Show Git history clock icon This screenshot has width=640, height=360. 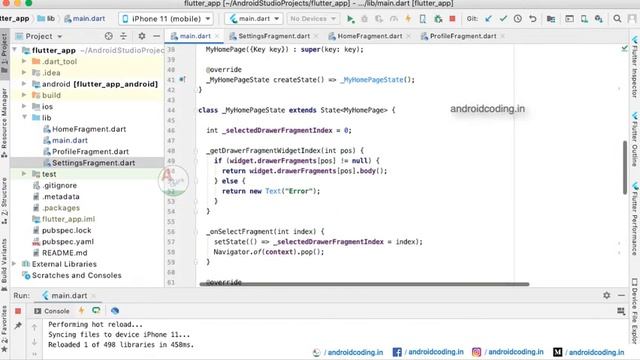tap(518, 19)
